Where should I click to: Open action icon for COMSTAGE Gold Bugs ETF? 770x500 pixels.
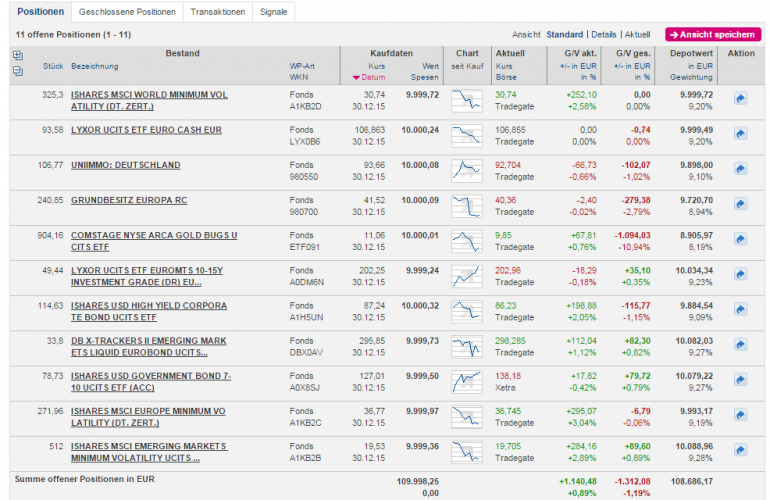(x=741, y=238)
